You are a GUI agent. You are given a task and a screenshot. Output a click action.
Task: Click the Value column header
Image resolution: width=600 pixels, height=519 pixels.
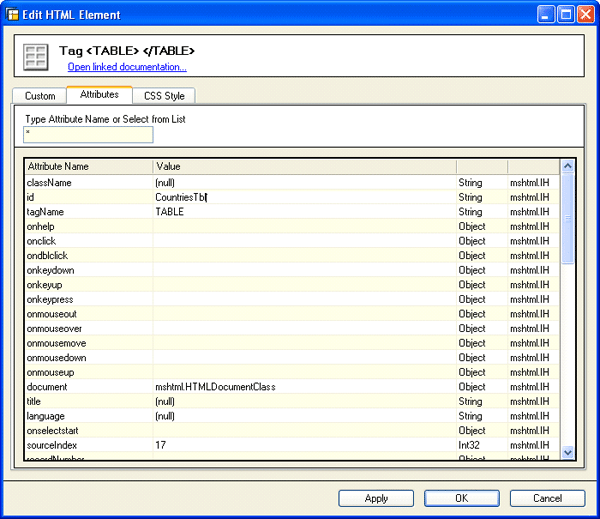tap(304, 166)
